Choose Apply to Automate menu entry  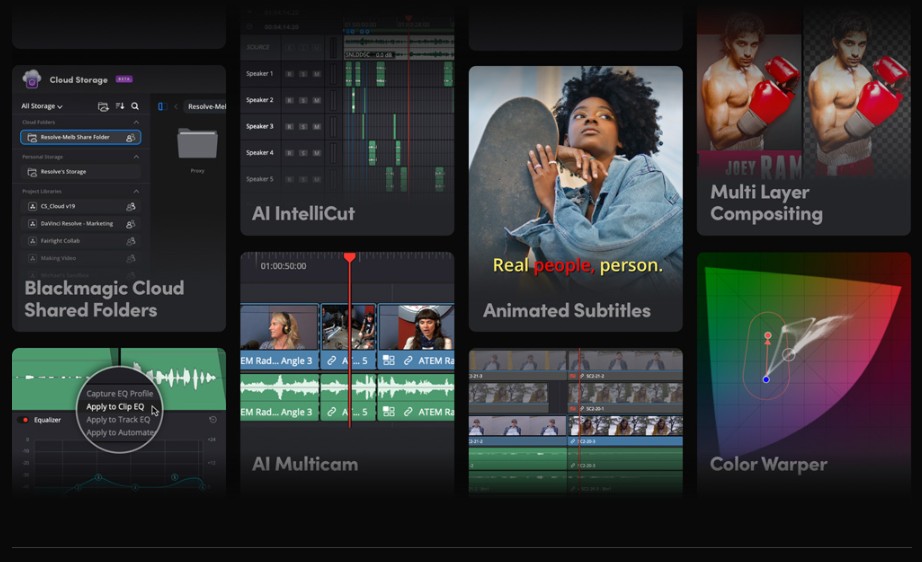pos(120,433)
